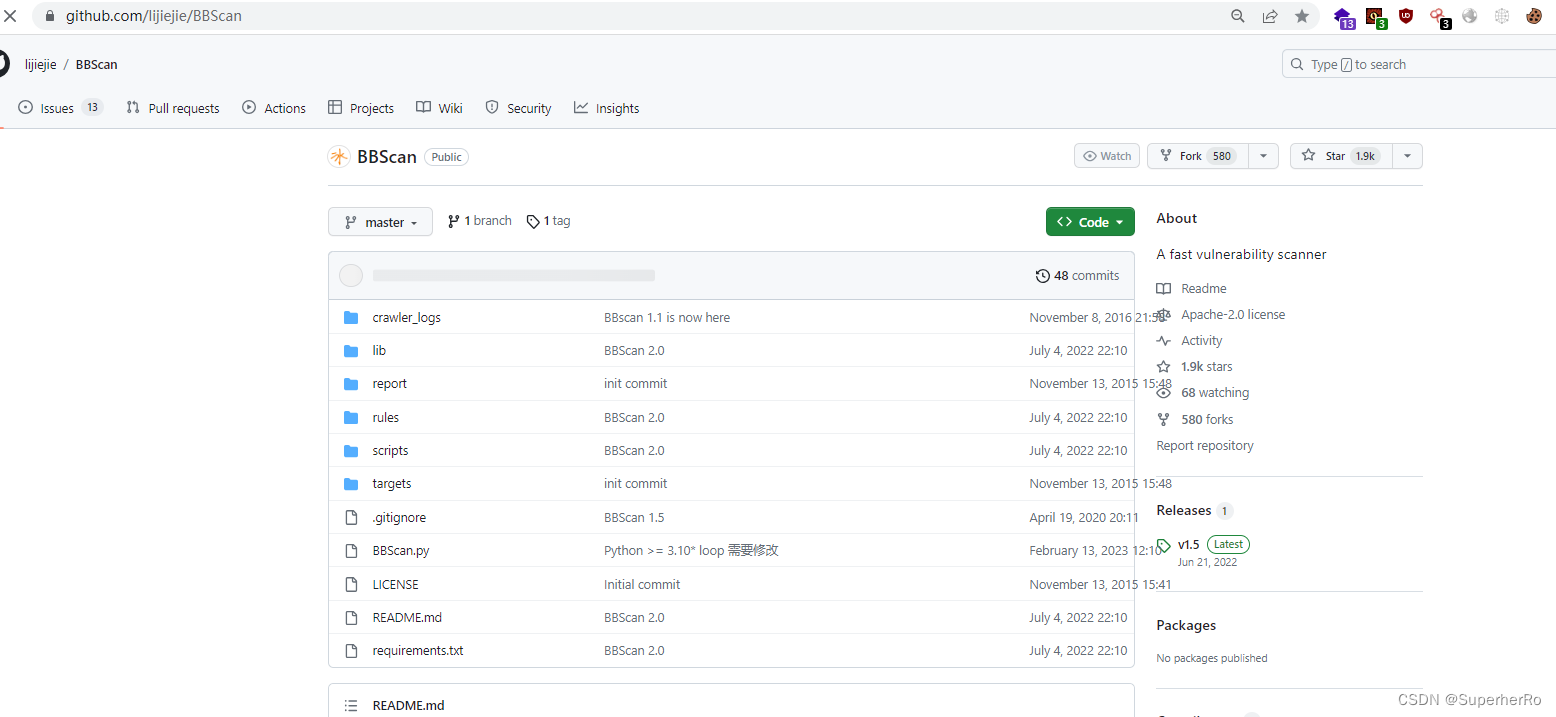Open the Security tab
The width and height of the screenshot is (1556, 717).
pos(518,108)
